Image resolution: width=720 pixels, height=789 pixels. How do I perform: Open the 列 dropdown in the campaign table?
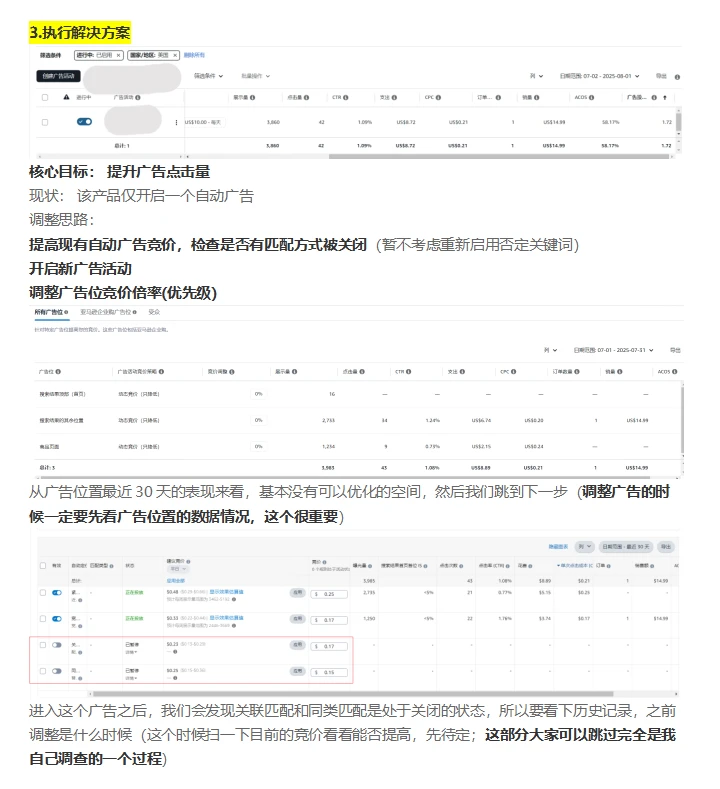pos(536,76)
